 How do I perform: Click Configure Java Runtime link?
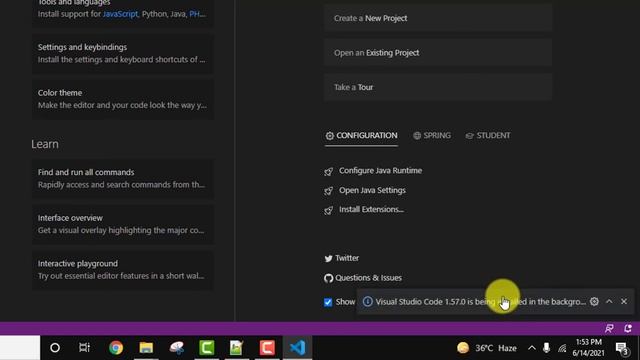coord(380,171)
